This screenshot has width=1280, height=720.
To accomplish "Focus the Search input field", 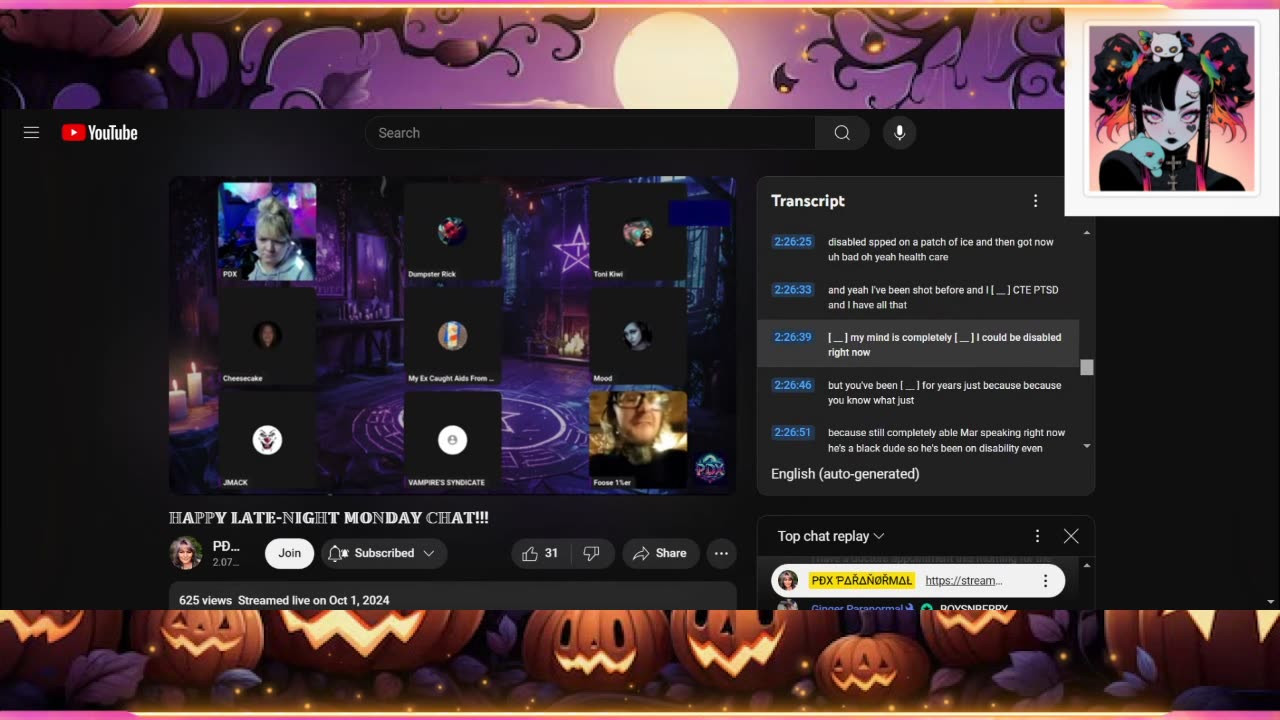I will point(590,133).
